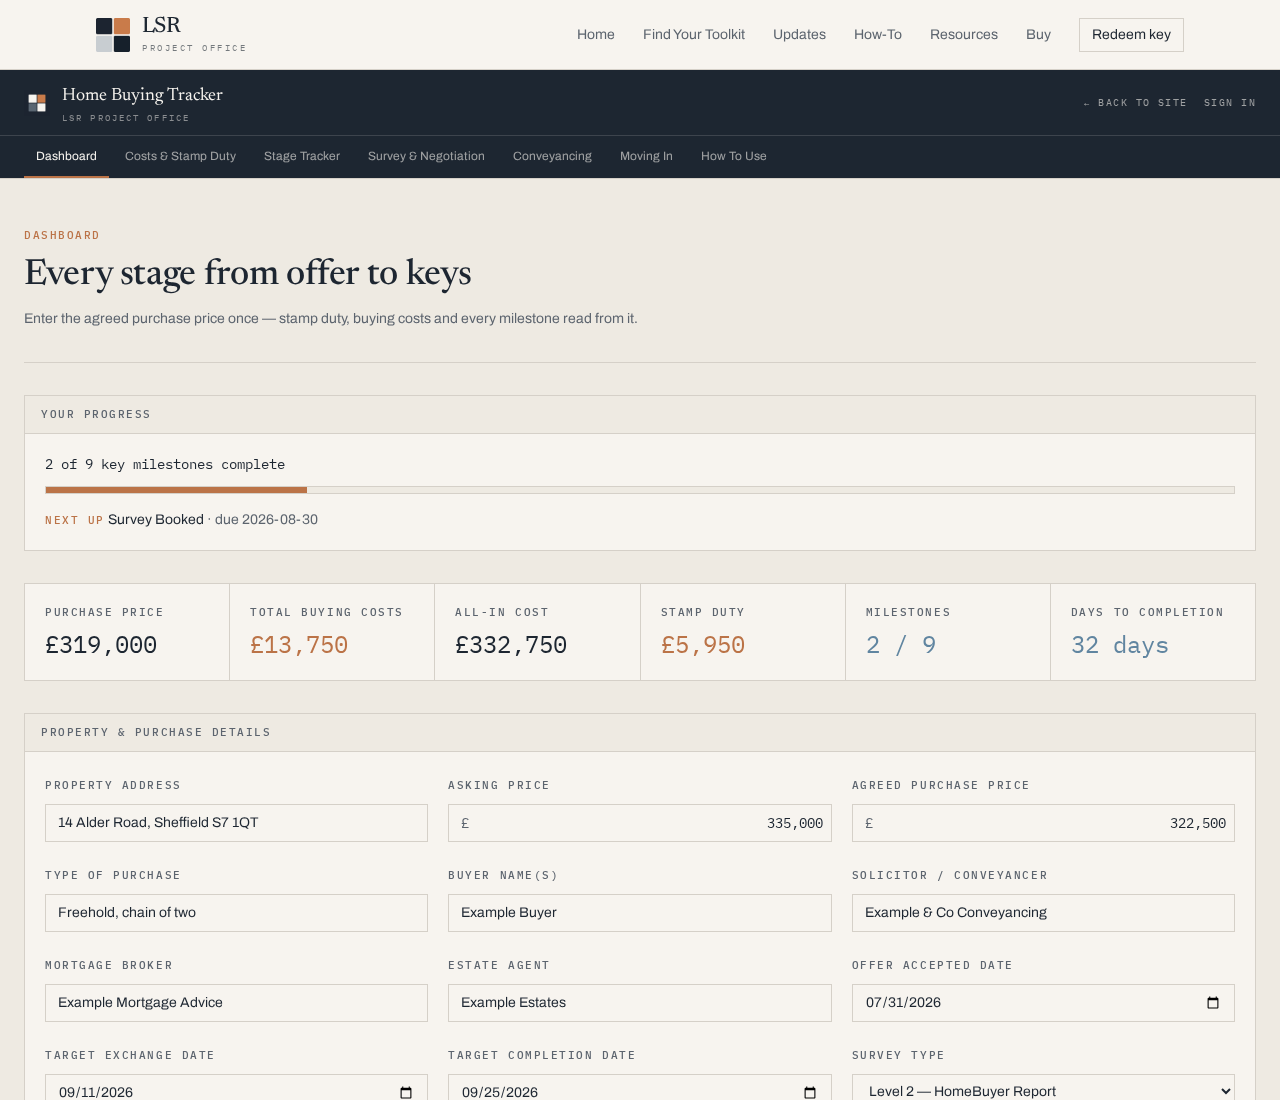The image size is (1280, 1100).
Task: Open the Stage Tracker tab
Action: pyautogui.click(x=302, y=157)
